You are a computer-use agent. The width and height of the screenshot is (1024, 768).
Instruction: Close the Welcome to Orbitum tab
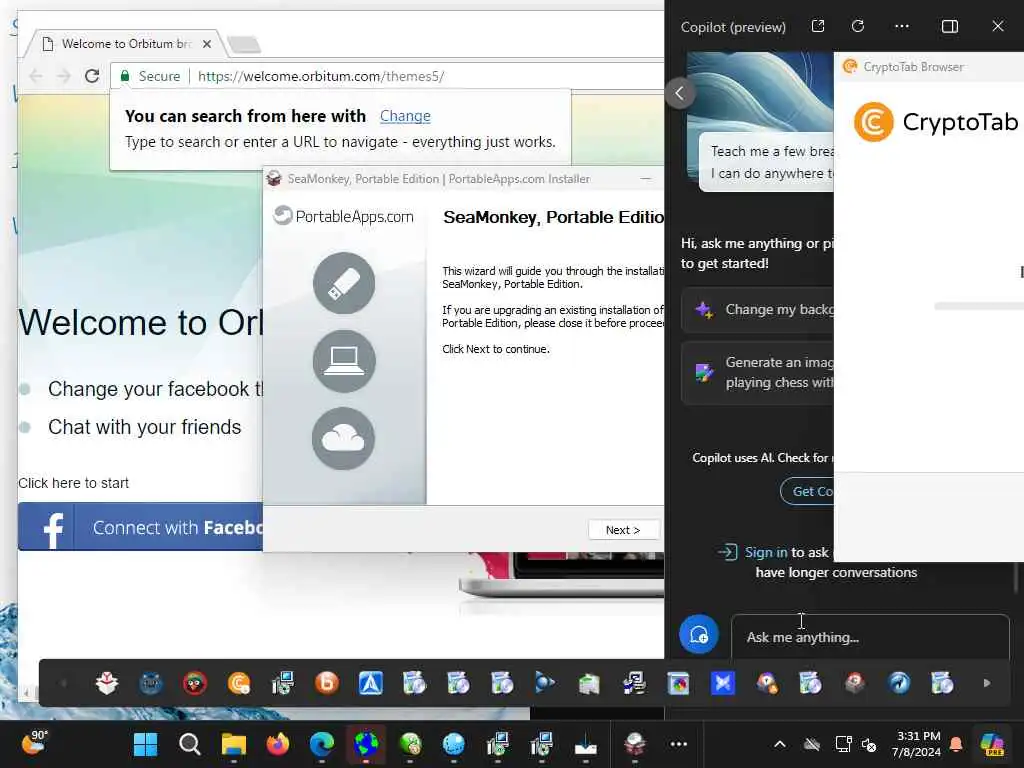tap(206, 44)
